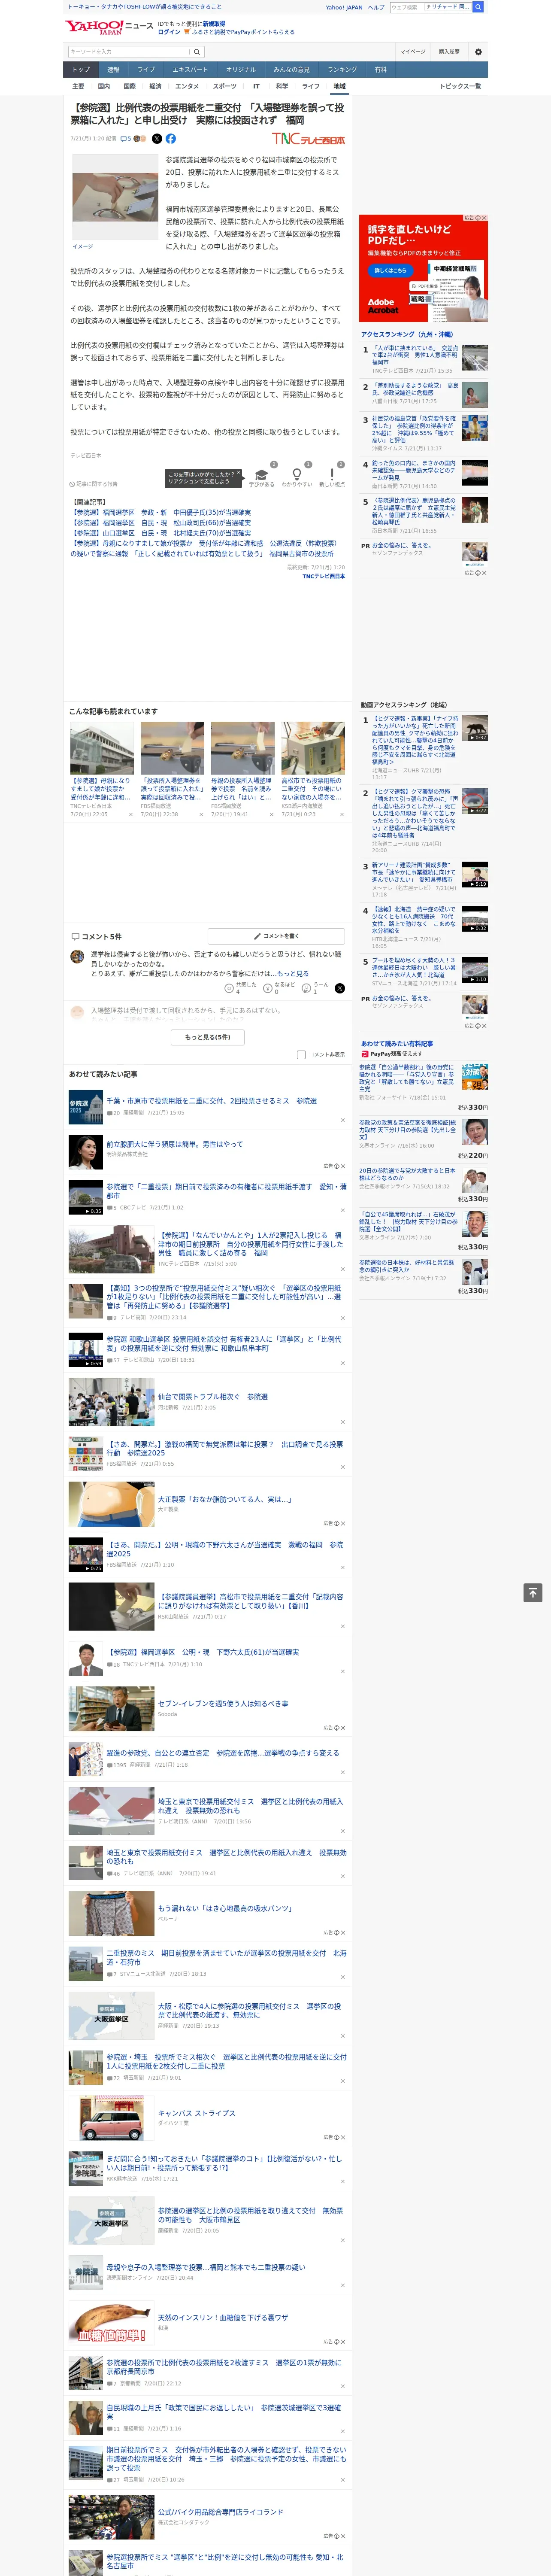
Task: Click the search magnifier button beside keyword field
Action: [197, 51]
